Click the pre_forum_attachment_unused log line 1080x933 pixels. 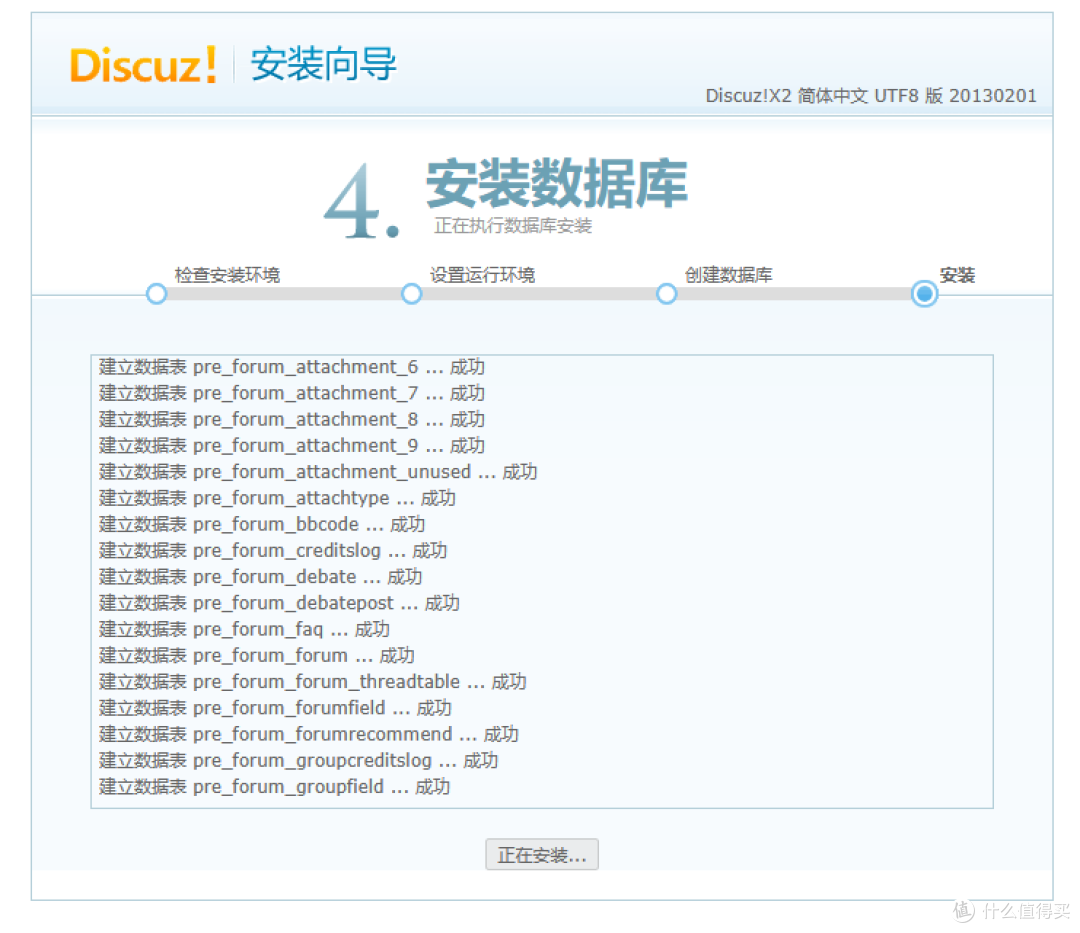click(318, 472)
